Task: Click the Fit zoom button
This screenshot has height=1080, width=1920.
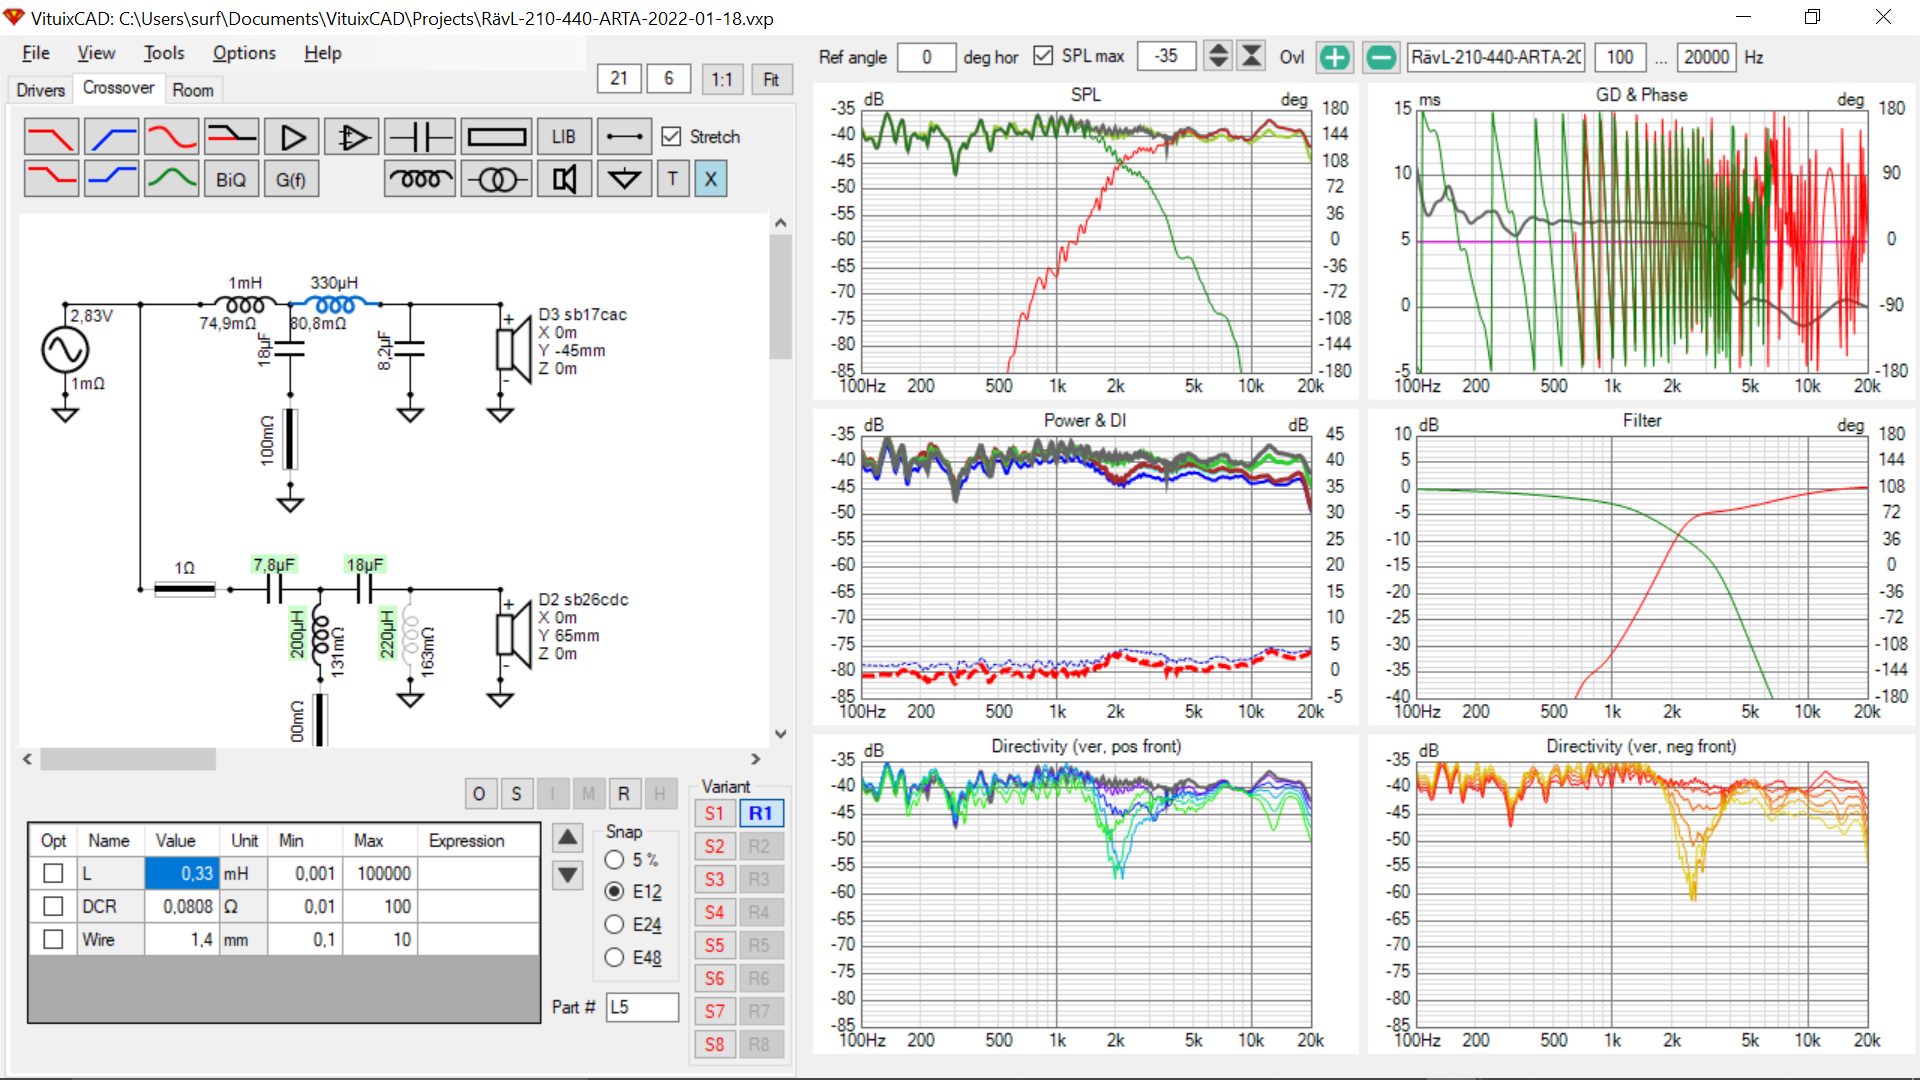Action: [x=771, y=79]
